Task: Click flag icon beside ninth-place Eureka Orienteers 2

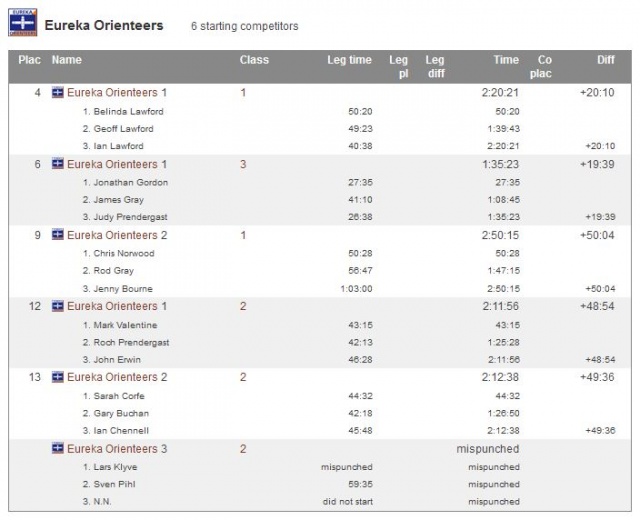Action: pos(58,235)
